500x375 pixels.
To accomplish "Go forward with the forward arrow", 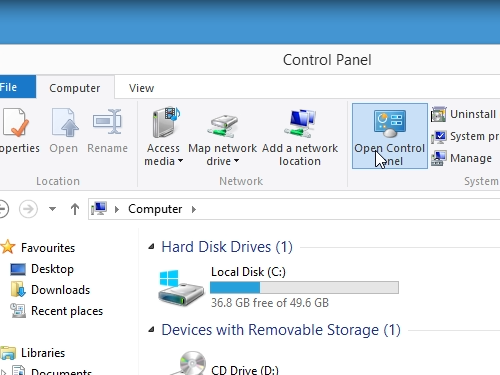I will coord(28,209).
